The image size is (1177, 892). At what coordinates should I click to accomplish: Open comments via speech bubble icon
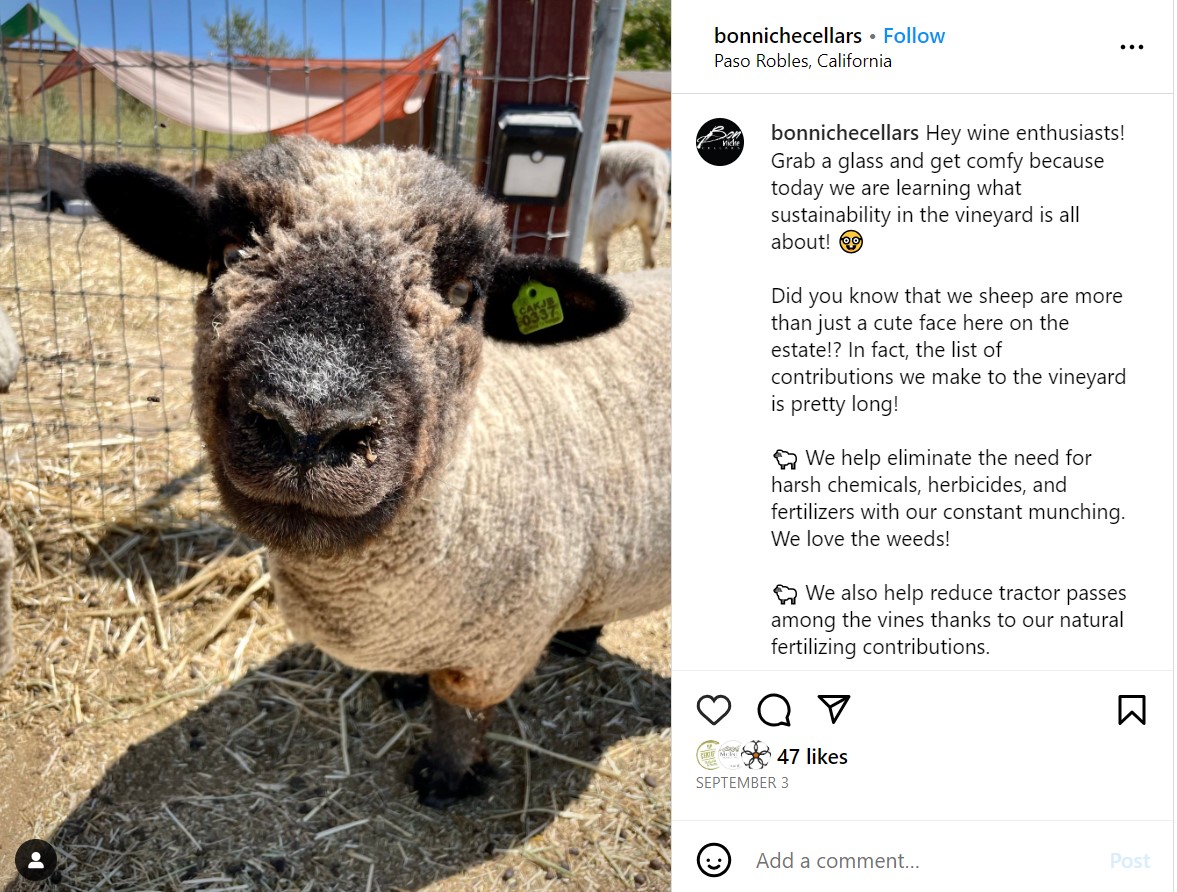[x=774, y=710]
